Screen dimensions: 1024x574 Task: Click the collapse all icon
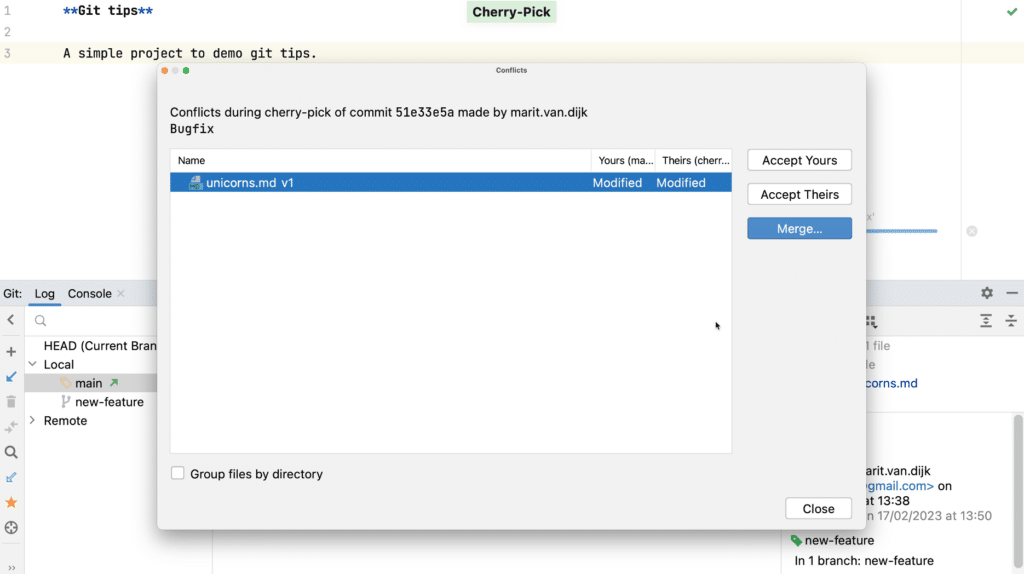[x=1011, y=321]
